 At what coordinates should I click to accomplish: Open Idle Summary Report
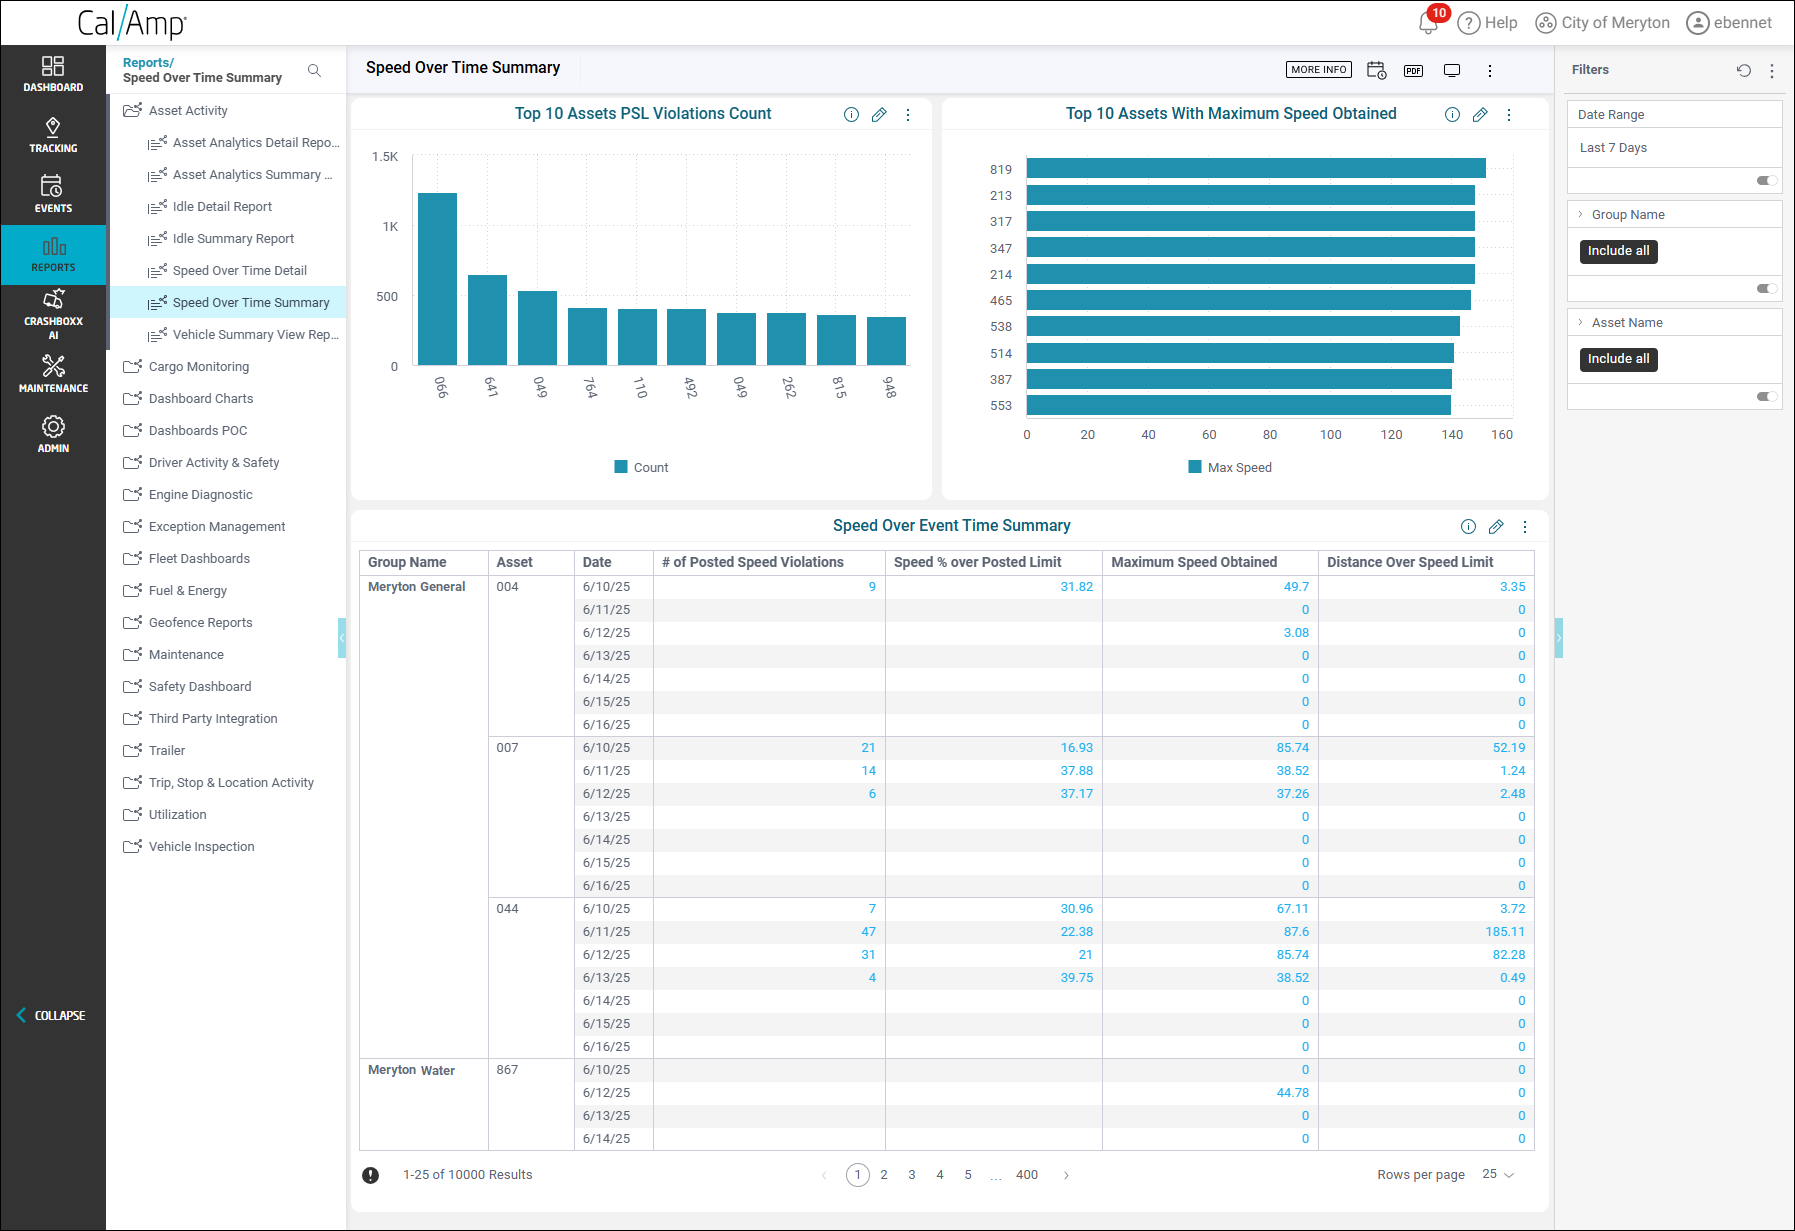click(x=233, y=238)
